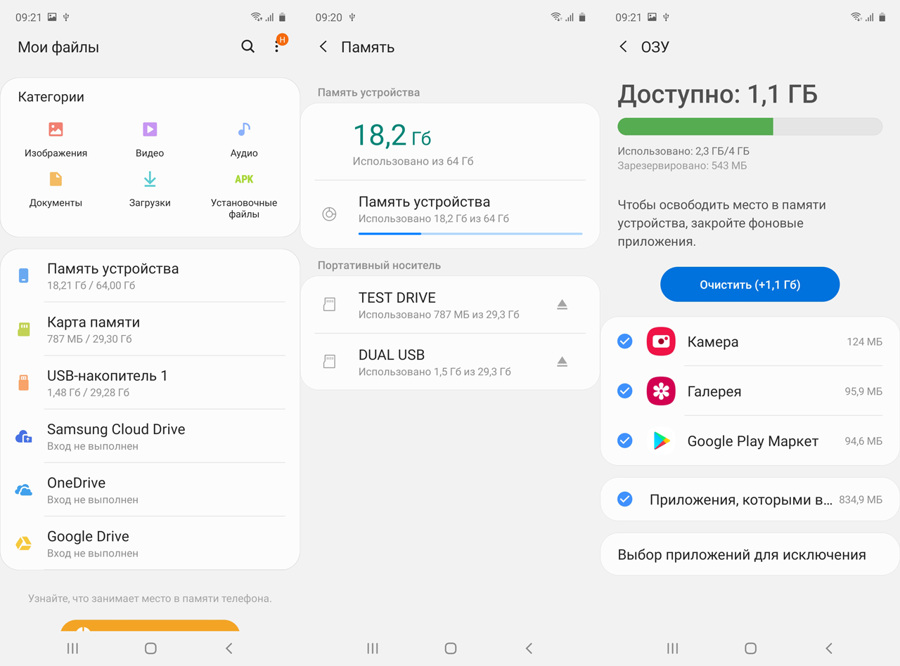
Task: Open the Video category icon
Action: (149, 130)
